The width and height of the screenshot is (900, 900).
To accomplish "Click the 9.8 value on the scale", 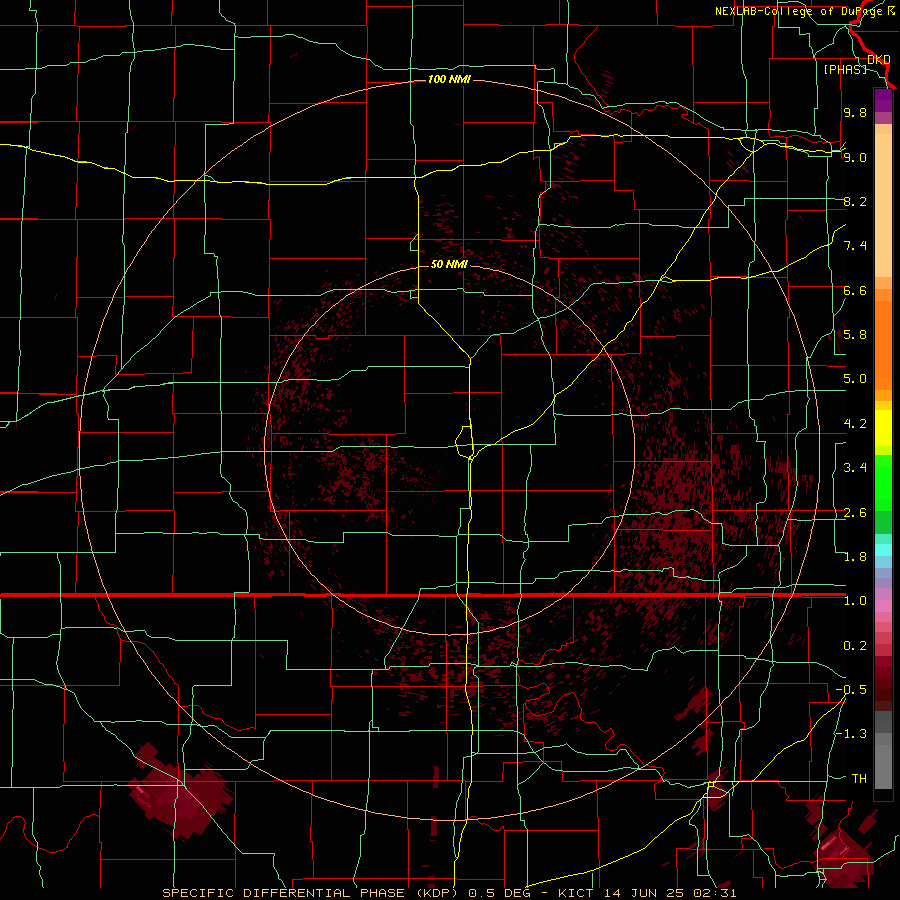I will pos(855,112).
